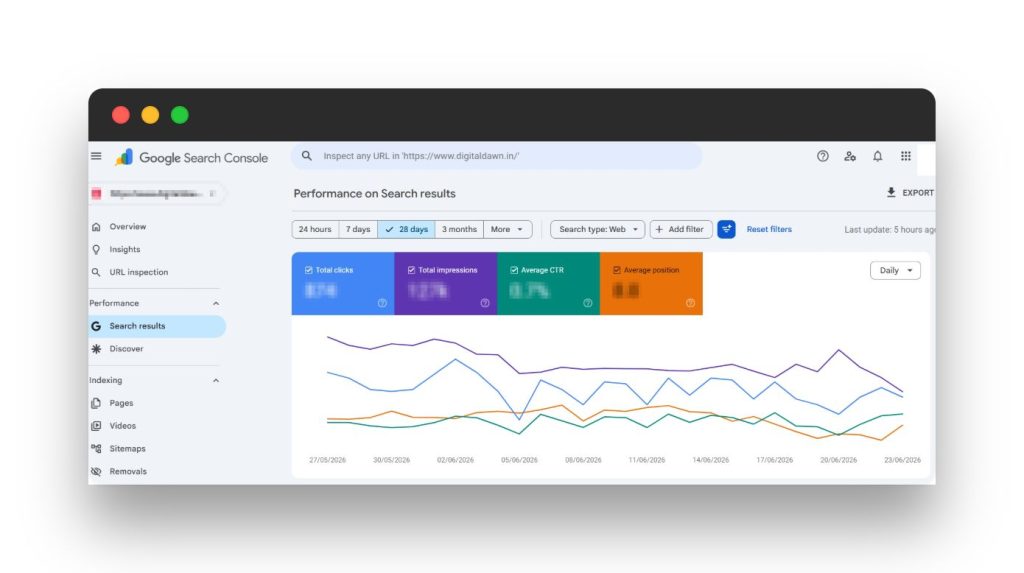
Task: Click the magnifier icon in the URL inspect bar
Action: tap(306, 156)
